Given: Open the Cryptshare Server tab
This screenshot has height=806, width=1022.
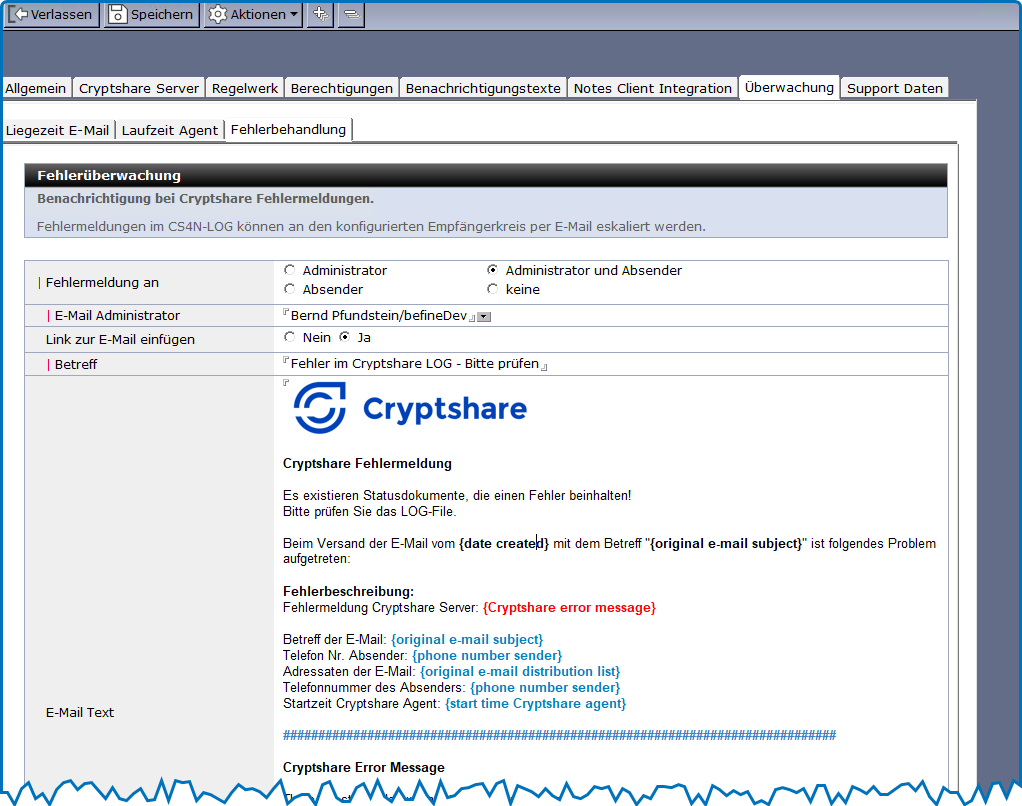Looking at the screenshot, I should tap(139, 88).
